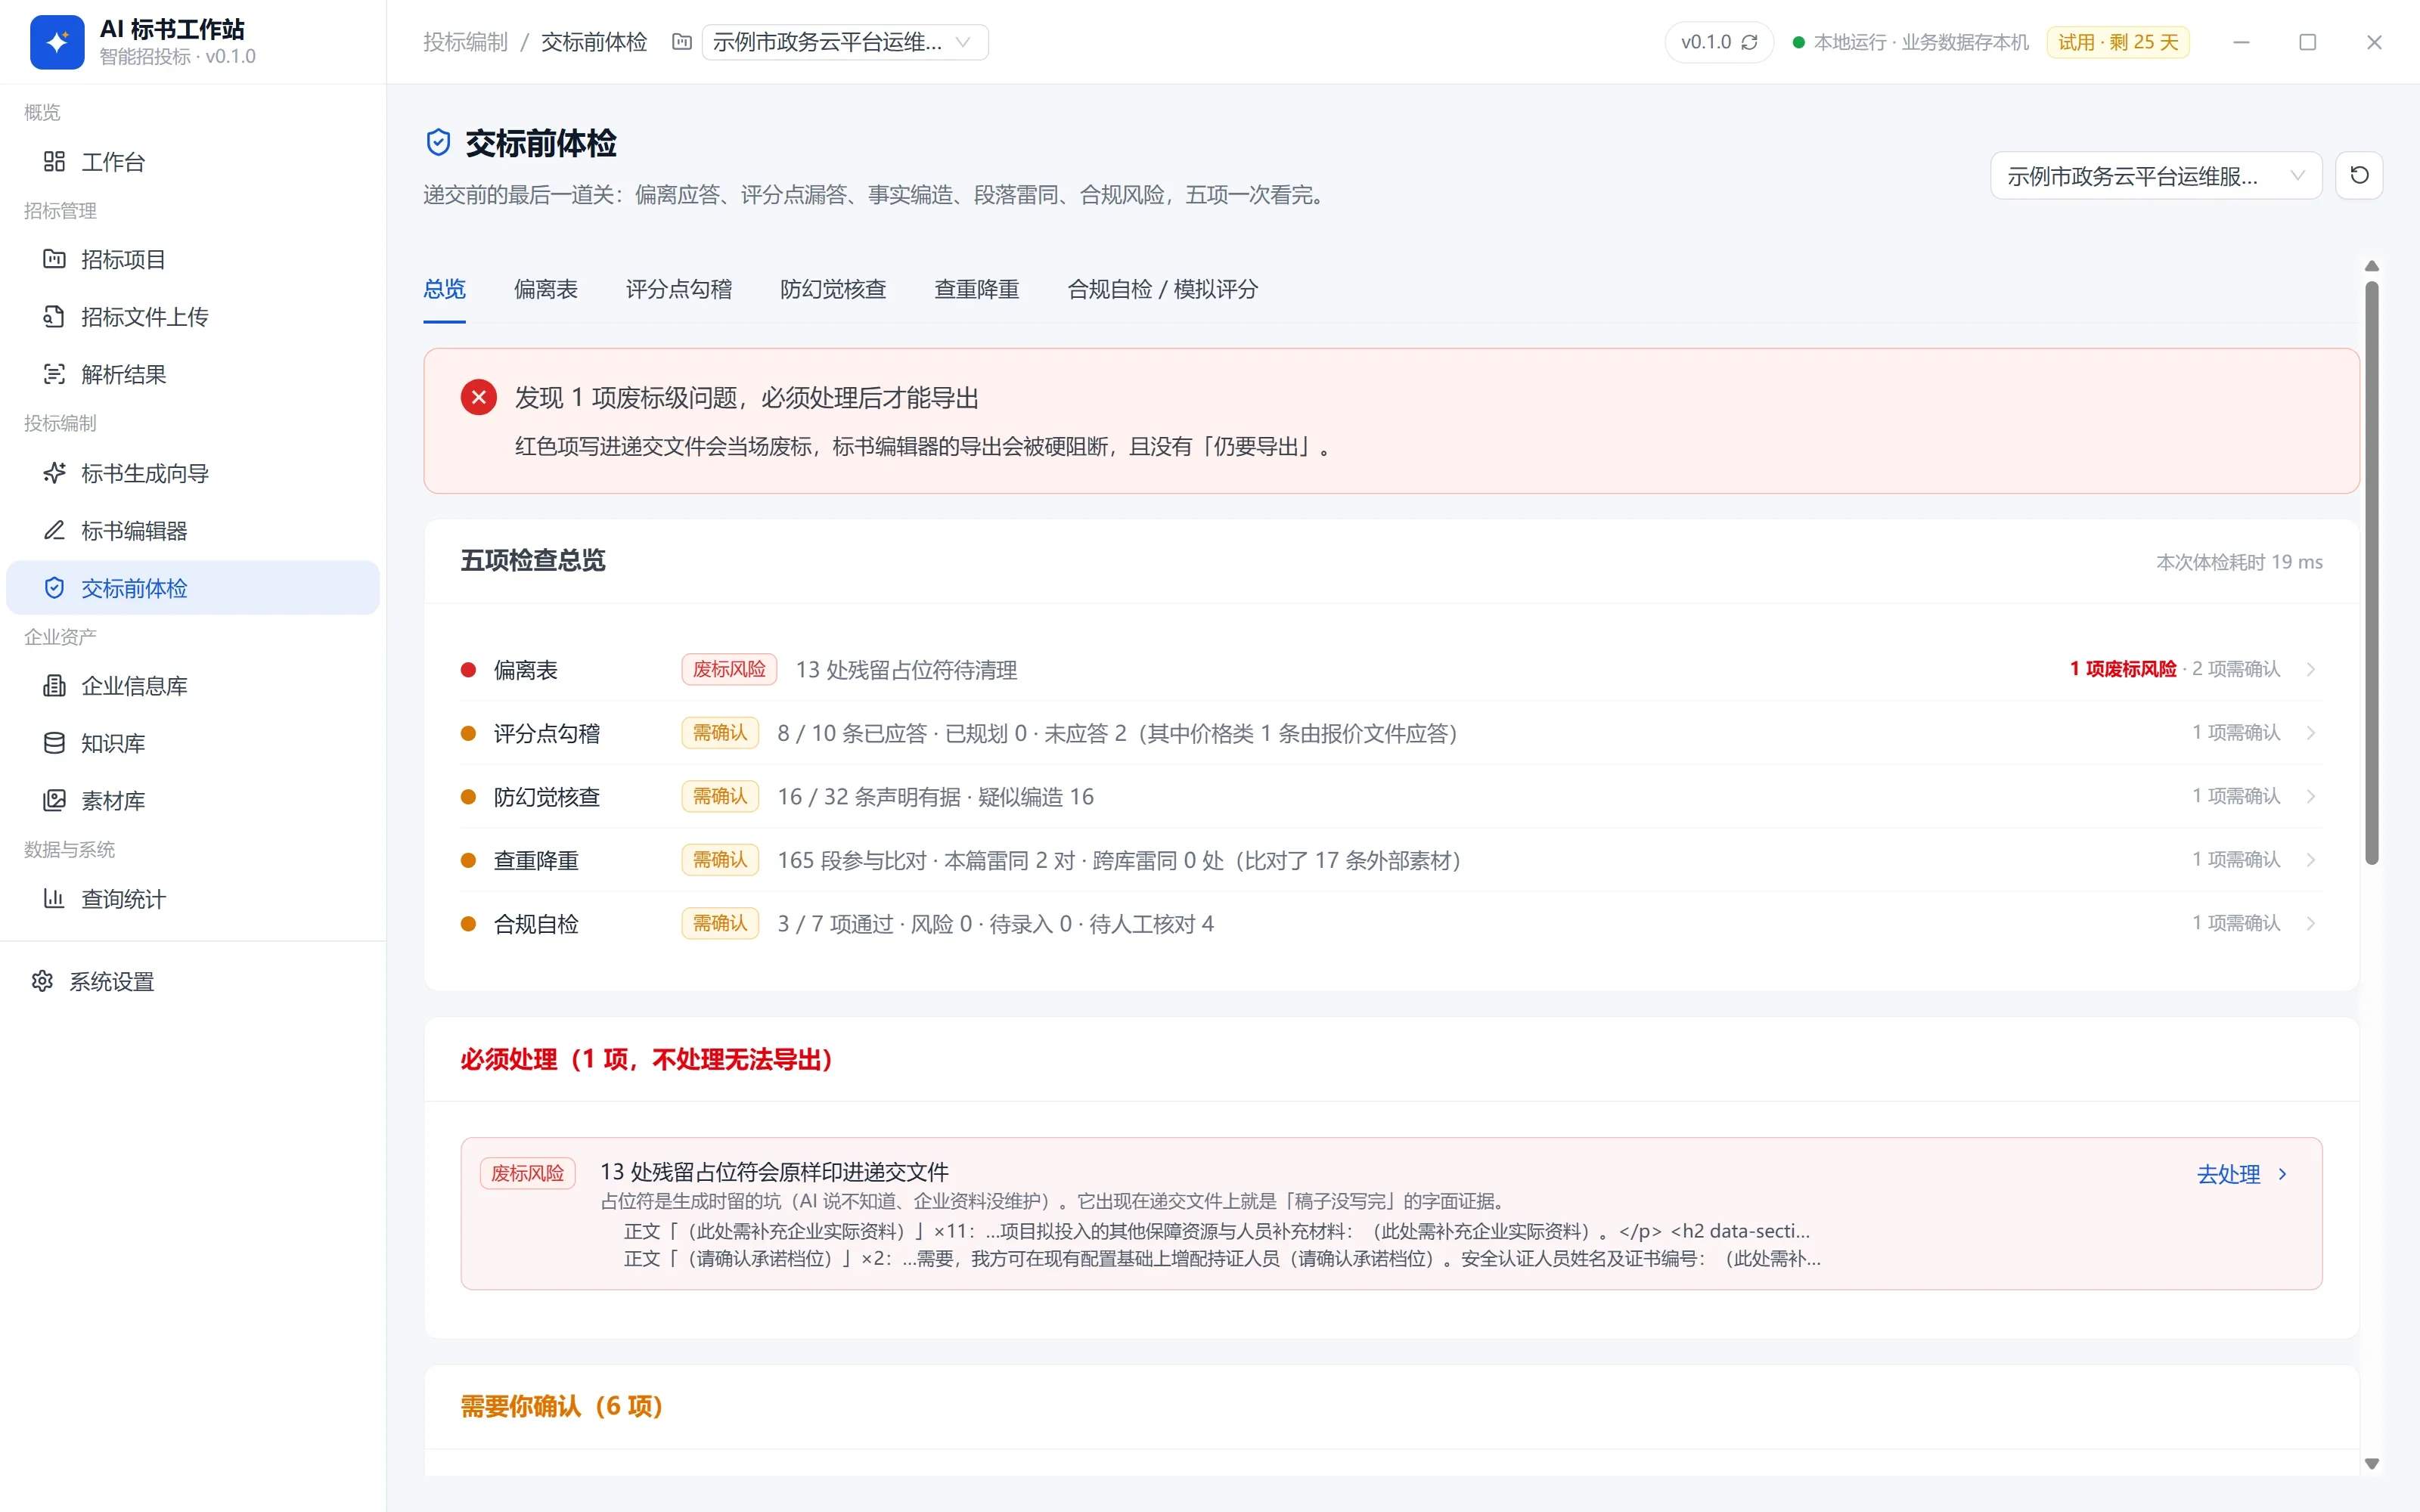This screenshot has width=2420, height=1512.
Task: Open the top bar project dropdown 示例市政务云平台运维...
Action: [x=845, y=42]
